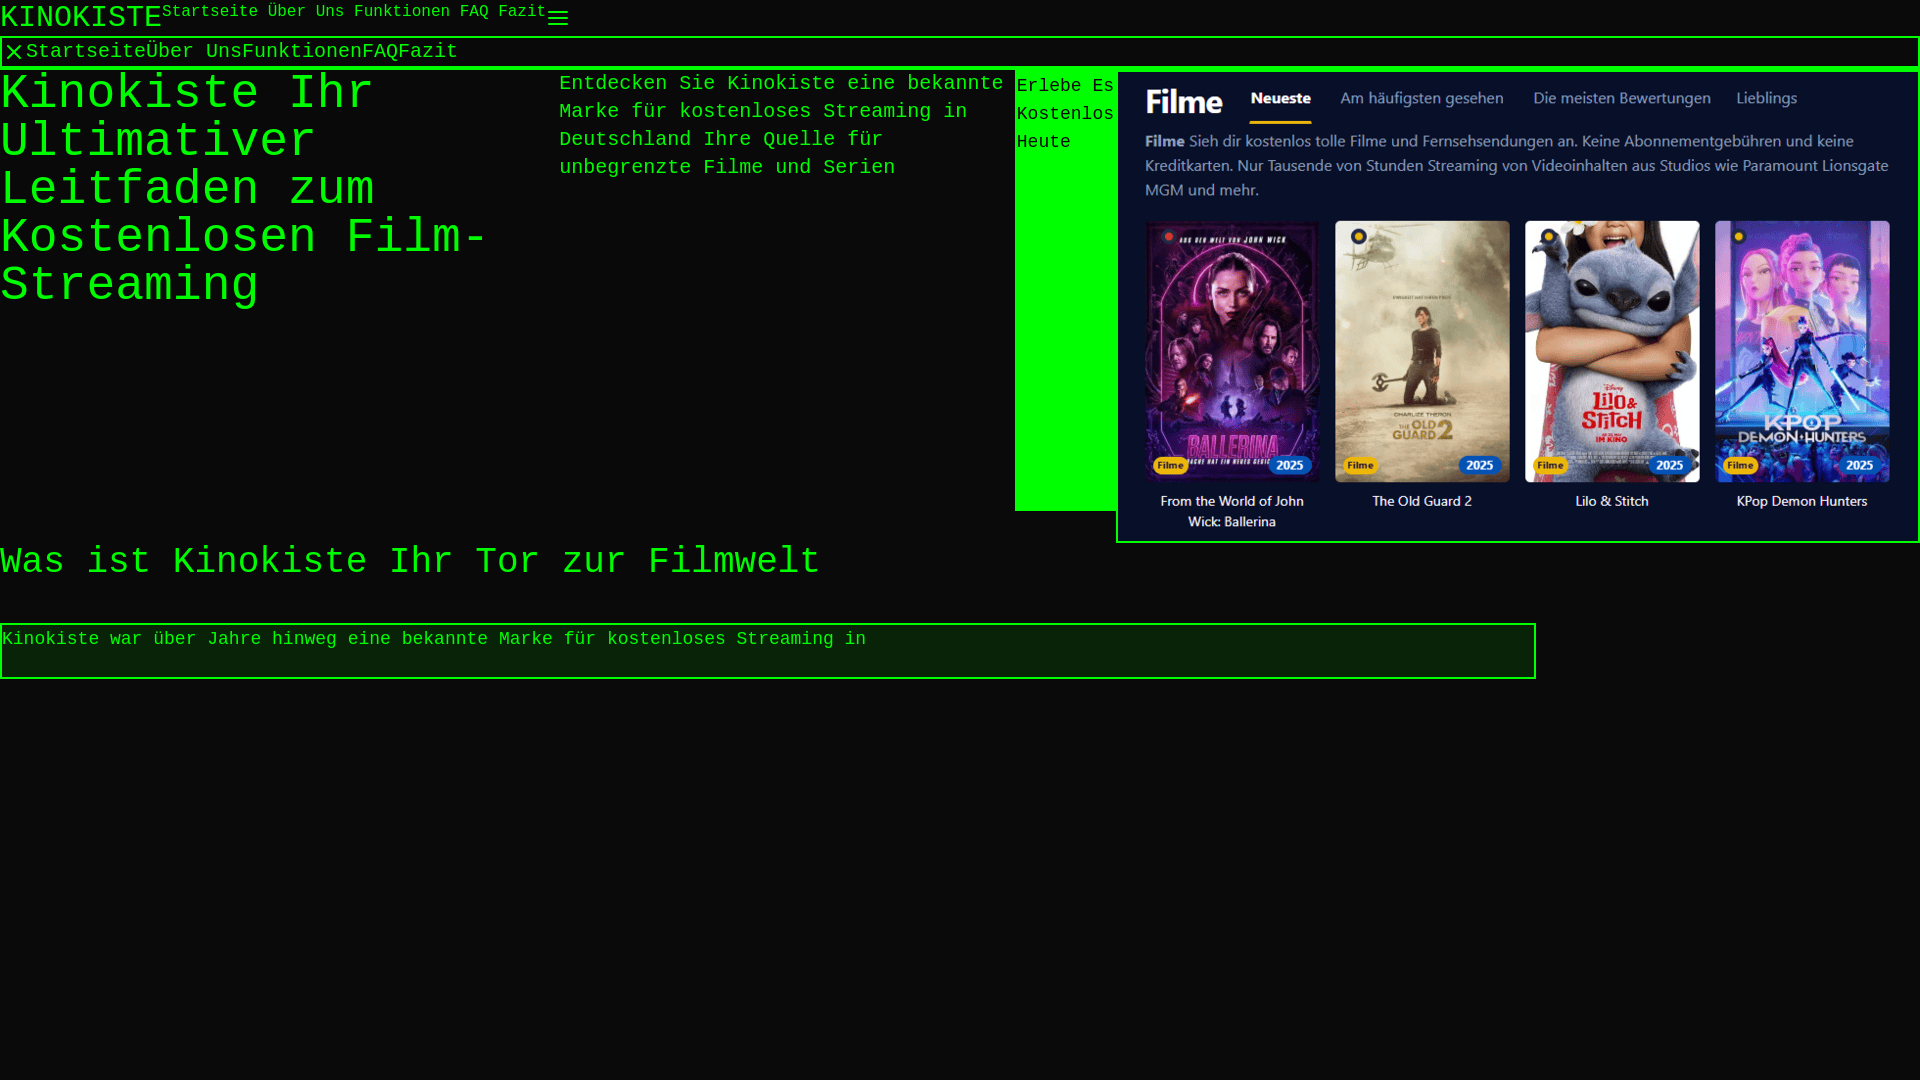Image resolution: width=1920 pixels, height=1080 pixels.
Task: Click the KINOKISTE logo
Action: pos(81,17)
